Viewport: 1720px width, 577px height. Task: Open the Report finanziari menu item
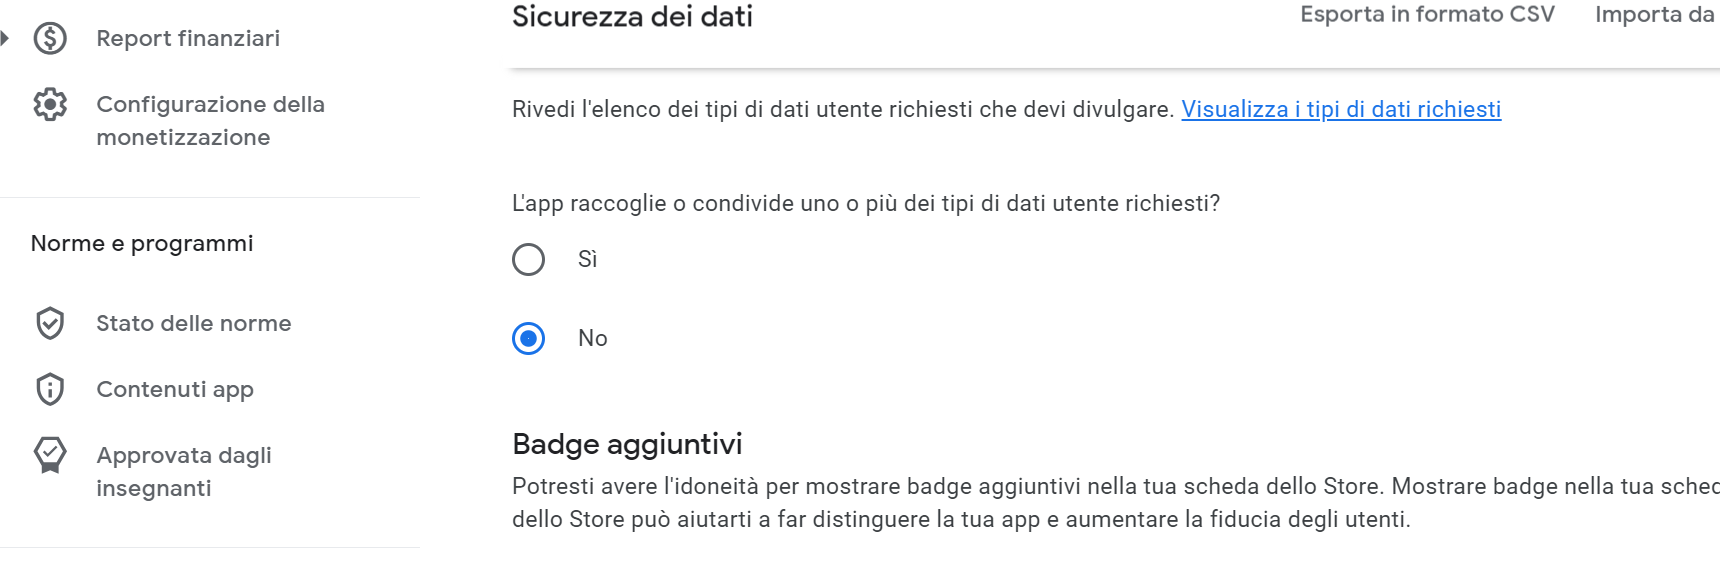point(188,38)
